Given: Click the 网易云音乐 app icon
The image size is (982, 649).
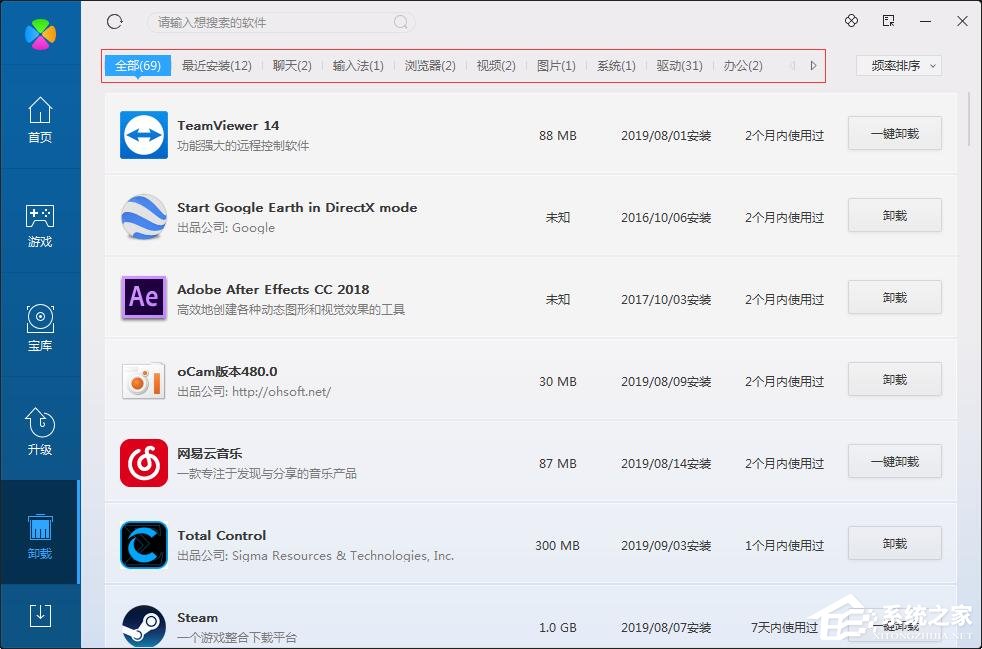Looking at the screenshot, I should pos(143,463).
